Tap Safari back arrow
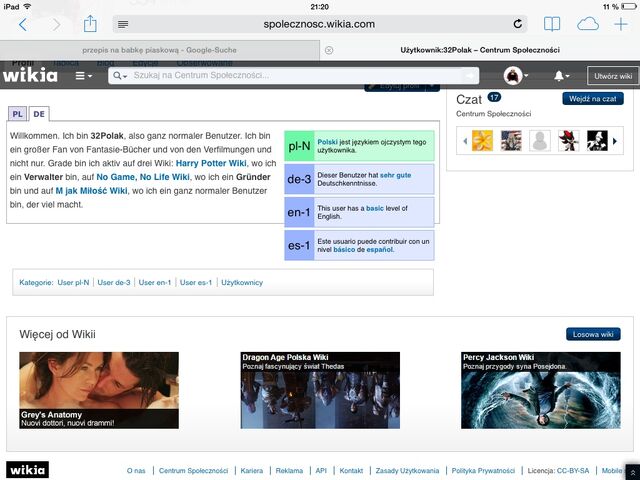 (x=23, y=24)
